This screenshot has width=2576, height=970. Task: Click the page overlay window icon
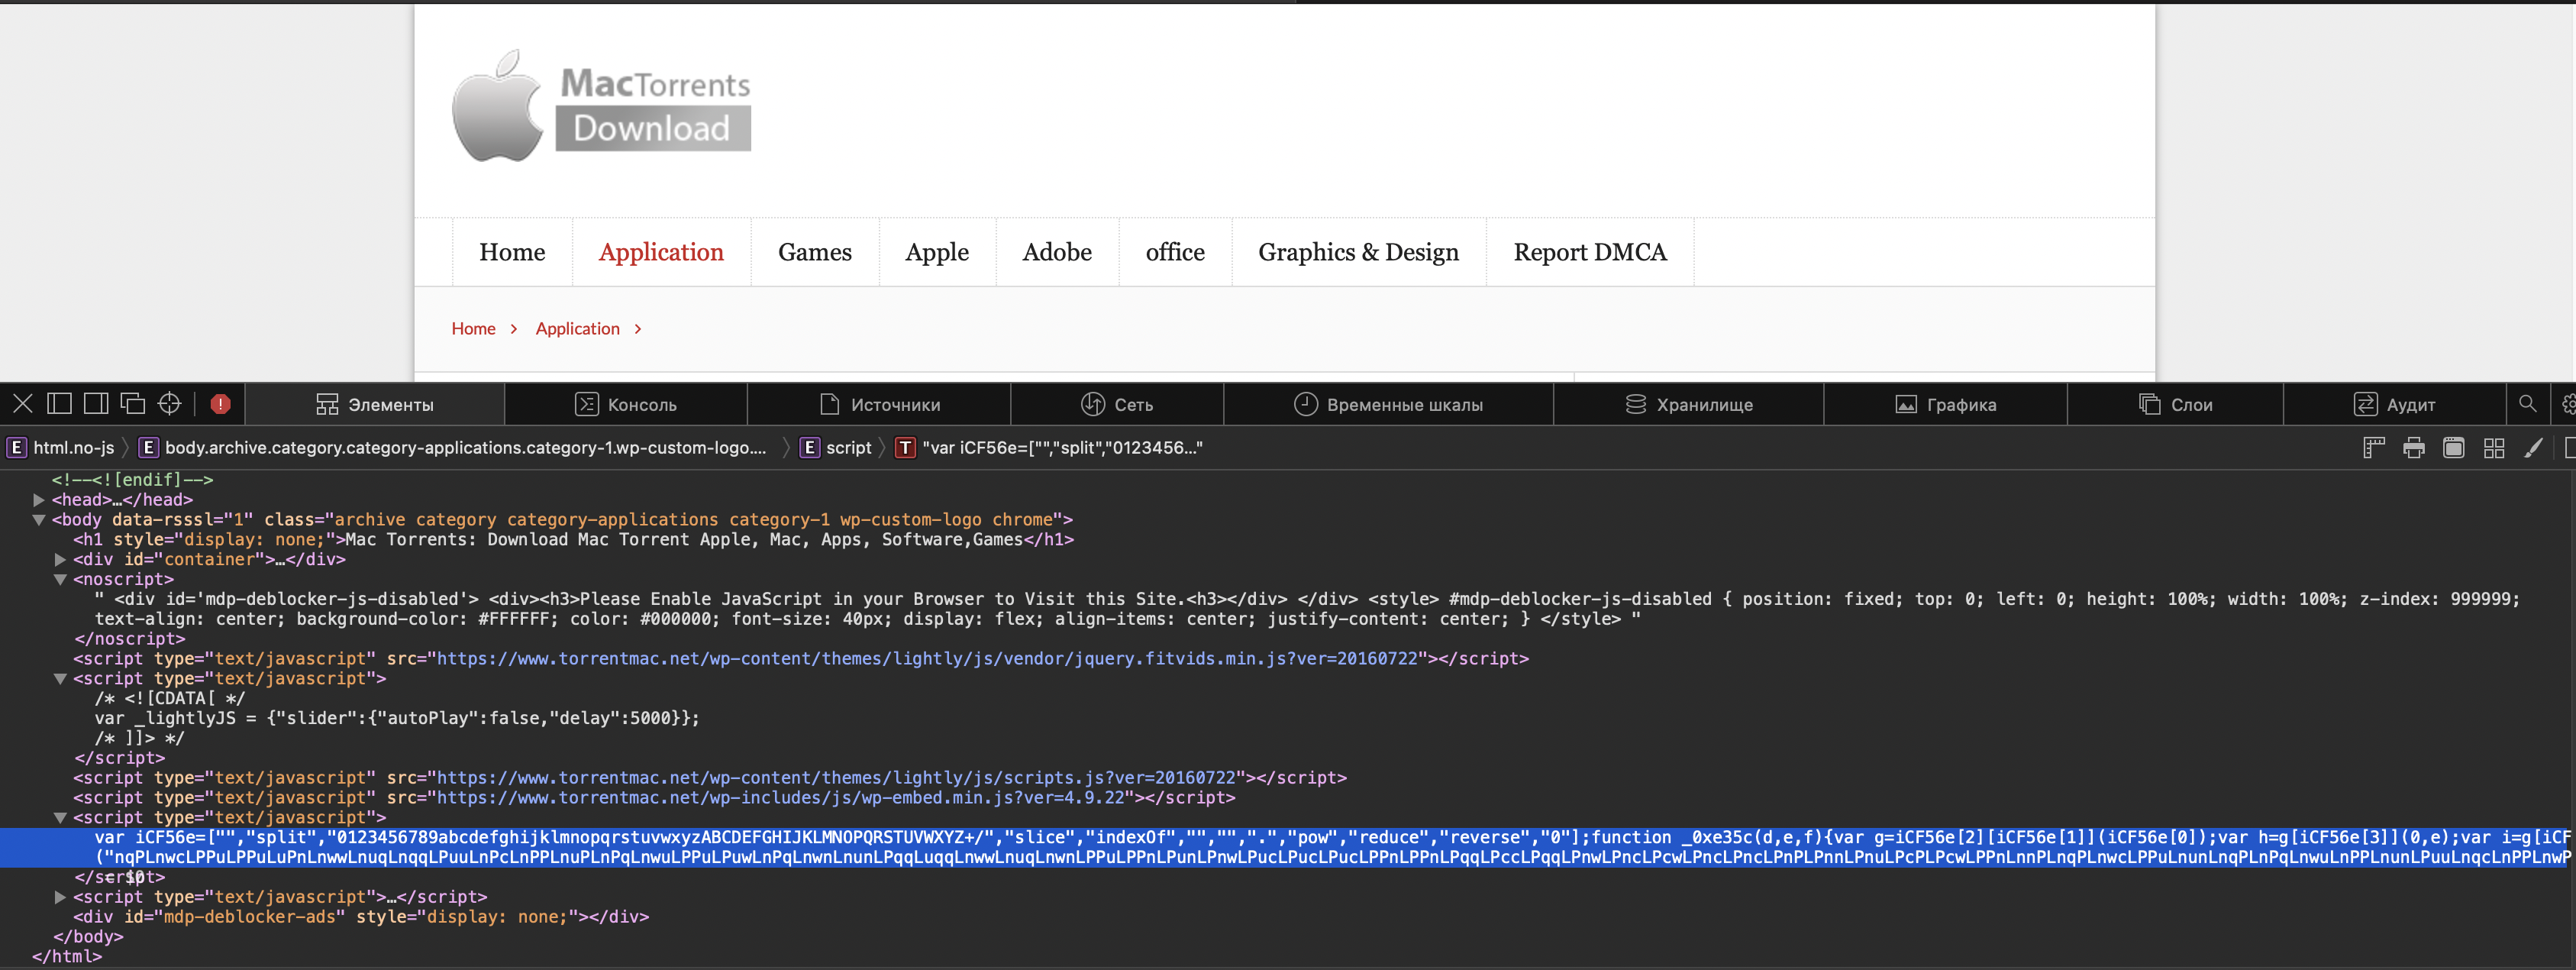tap(2455, 447)
